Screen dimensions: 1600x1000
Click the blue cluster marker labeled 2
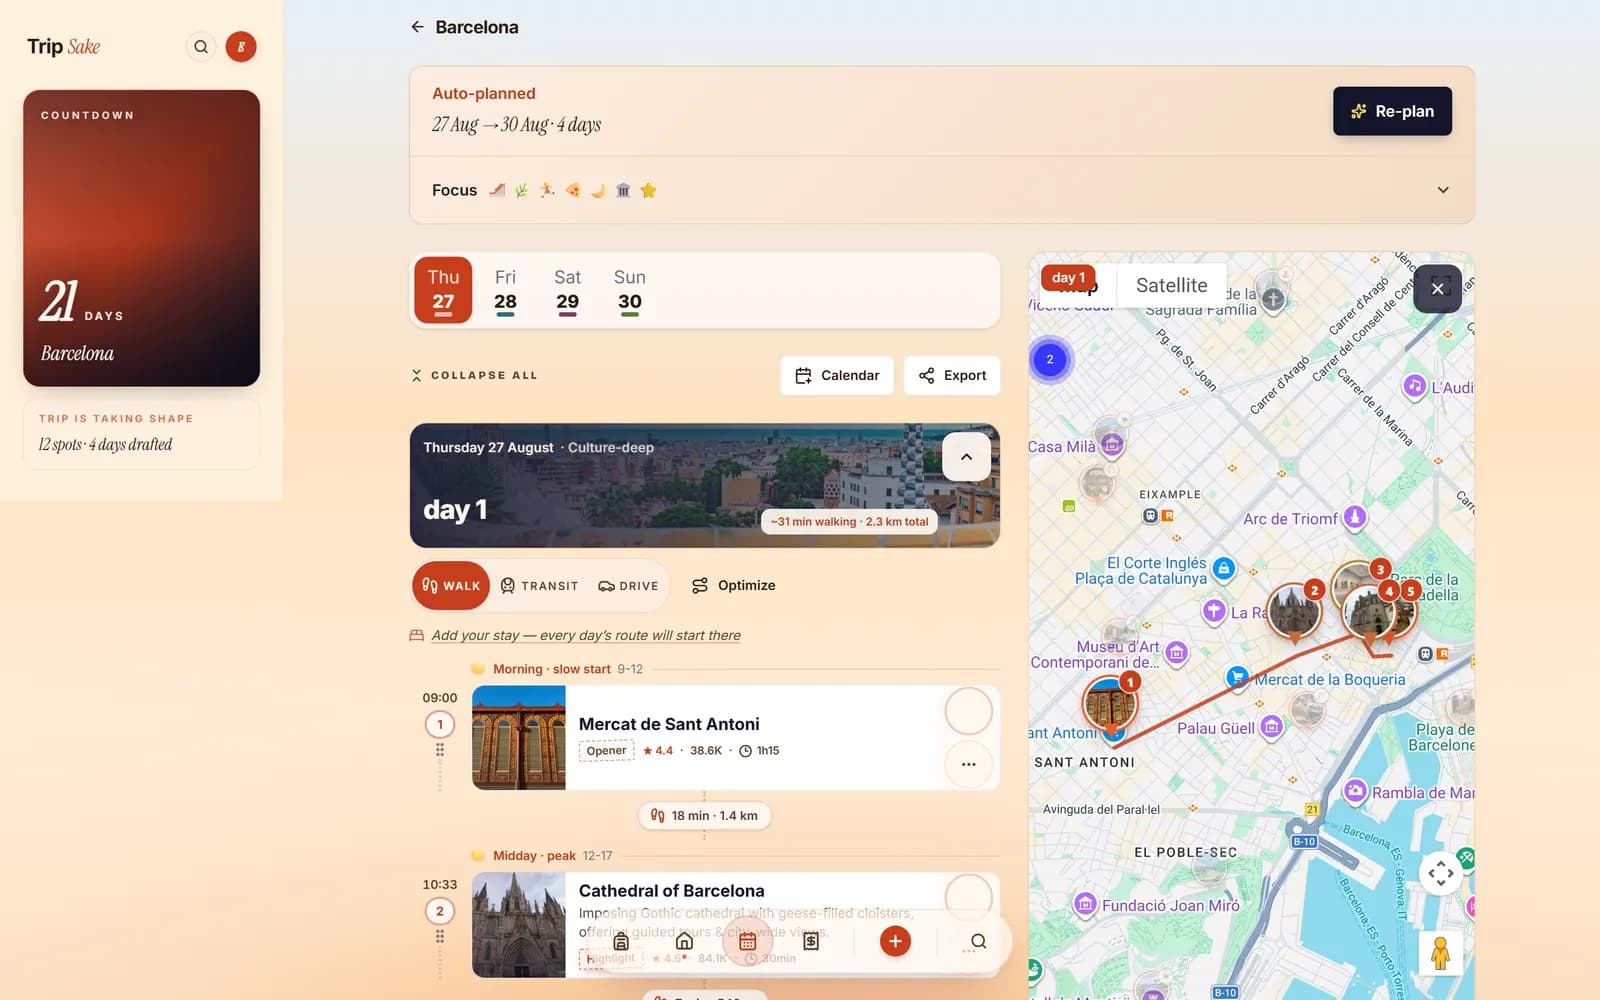tap(1050, 360)
